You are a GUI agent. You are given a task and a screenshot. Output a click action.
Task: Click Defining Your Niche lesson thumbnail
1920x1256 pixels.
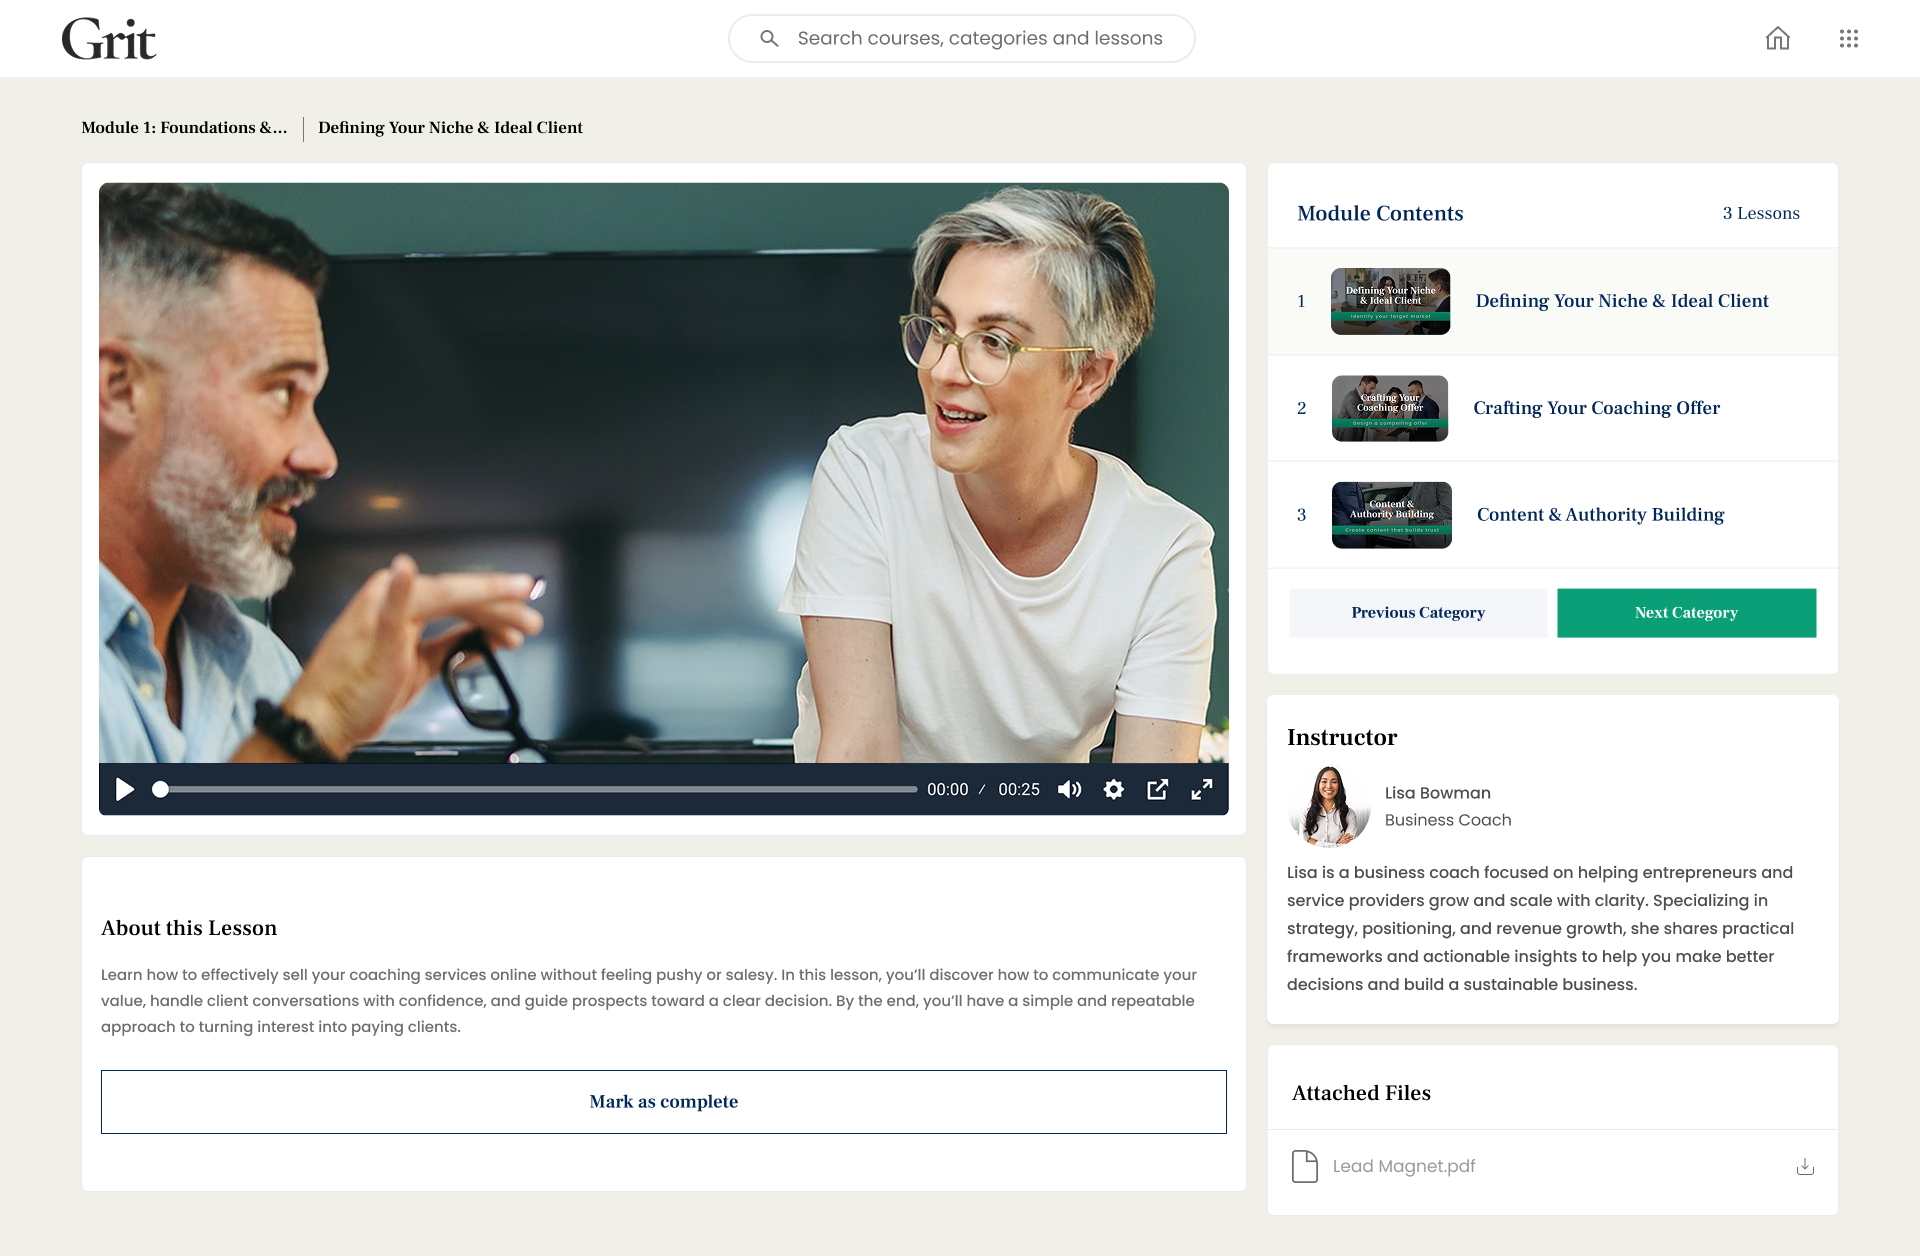(x=1390, y=301)
